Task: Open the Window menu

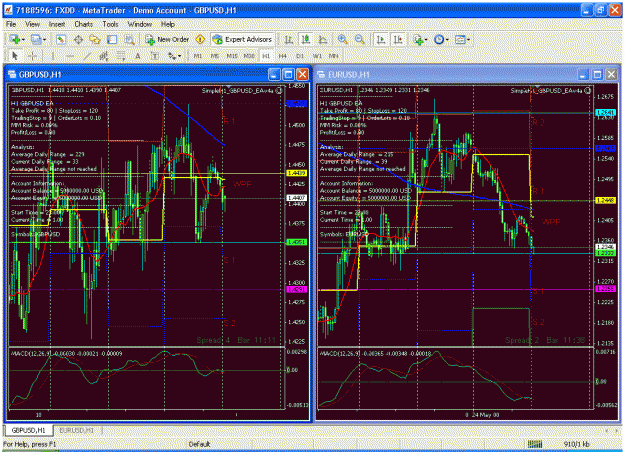Action: point(140,24)
